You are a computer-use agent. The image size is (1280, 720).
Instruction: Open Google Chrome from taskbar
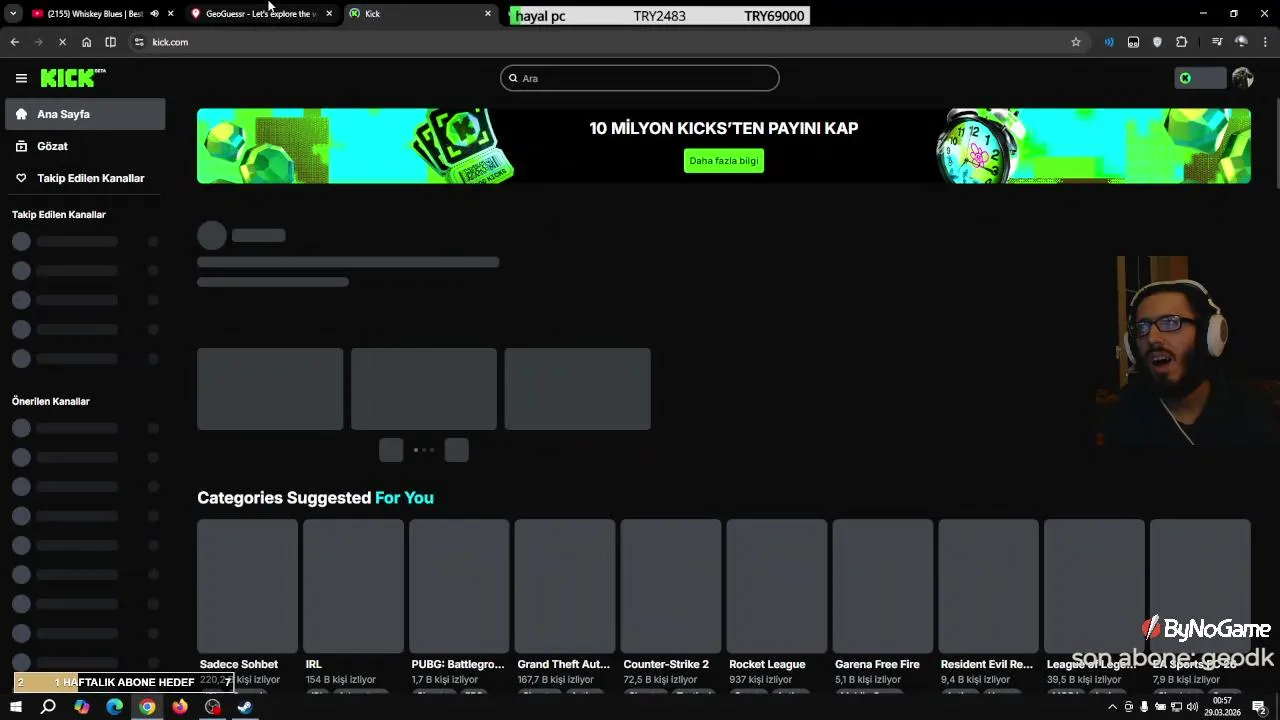(x=147, y=707)
